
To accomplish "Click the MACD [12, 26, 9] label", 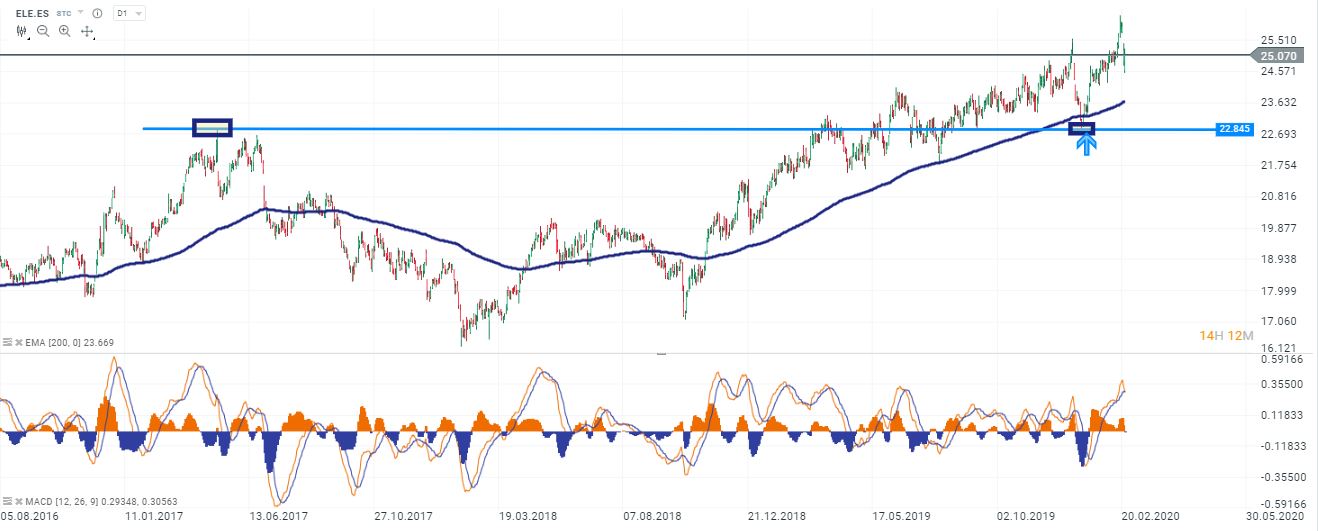I will [x=55, y=498].
